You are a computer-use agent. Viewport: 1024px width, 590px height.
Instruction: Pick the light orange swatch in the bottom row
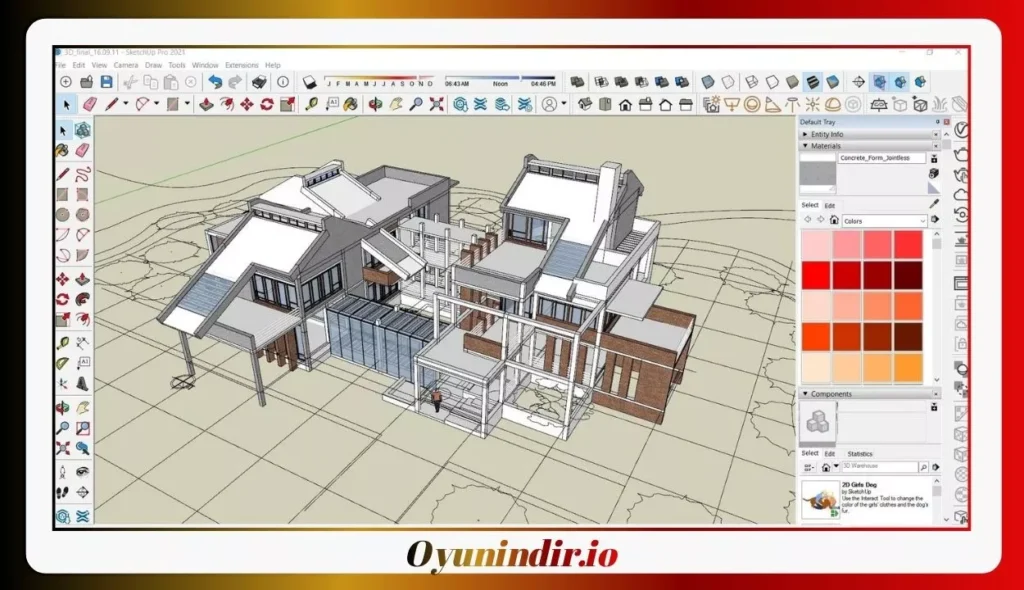[846, 367]
